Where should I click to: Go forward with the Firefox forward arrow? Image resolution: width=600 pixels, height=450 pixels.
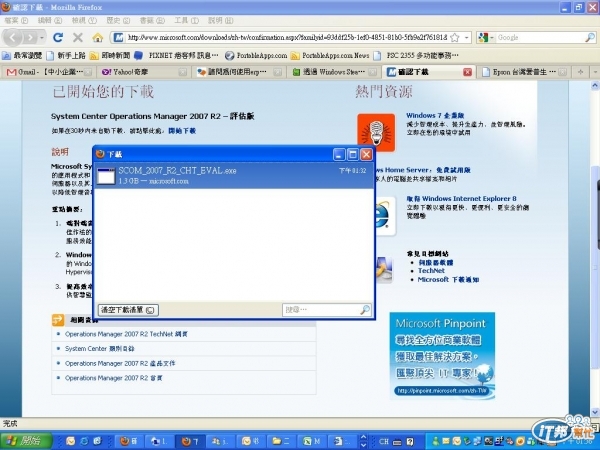click(30, 38)
